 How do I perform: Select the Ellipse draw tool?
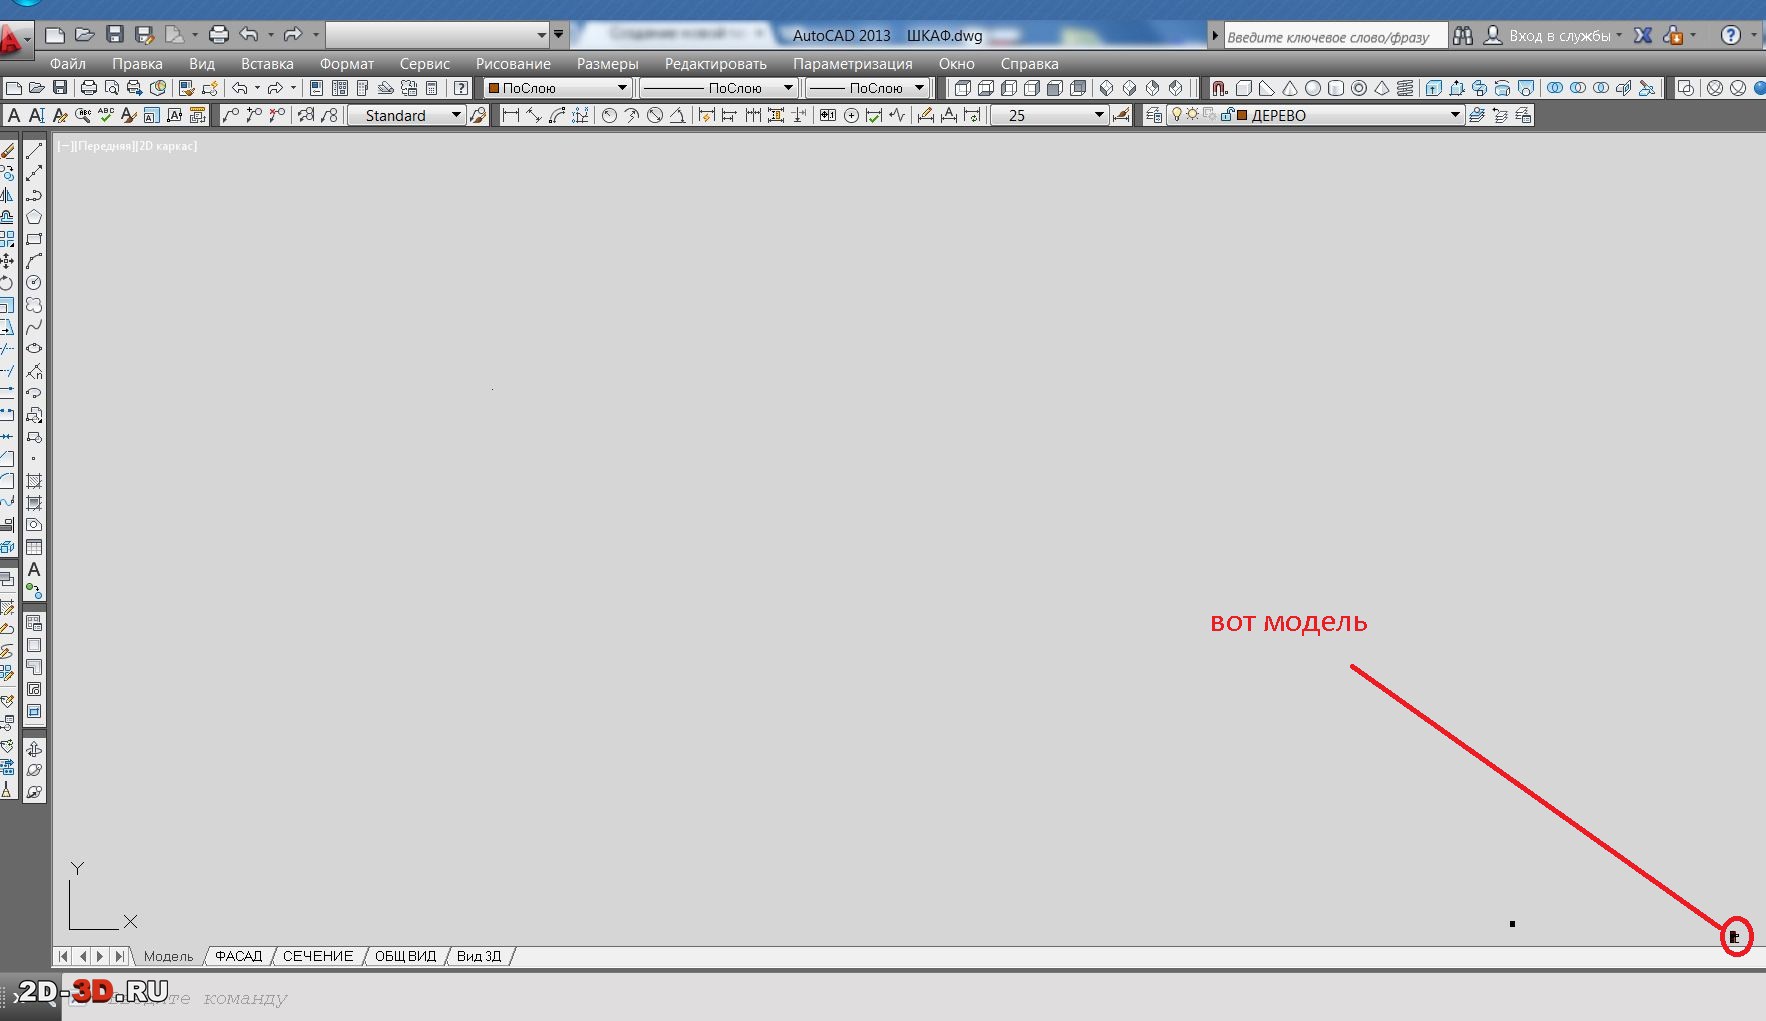[x=34, y=349]
